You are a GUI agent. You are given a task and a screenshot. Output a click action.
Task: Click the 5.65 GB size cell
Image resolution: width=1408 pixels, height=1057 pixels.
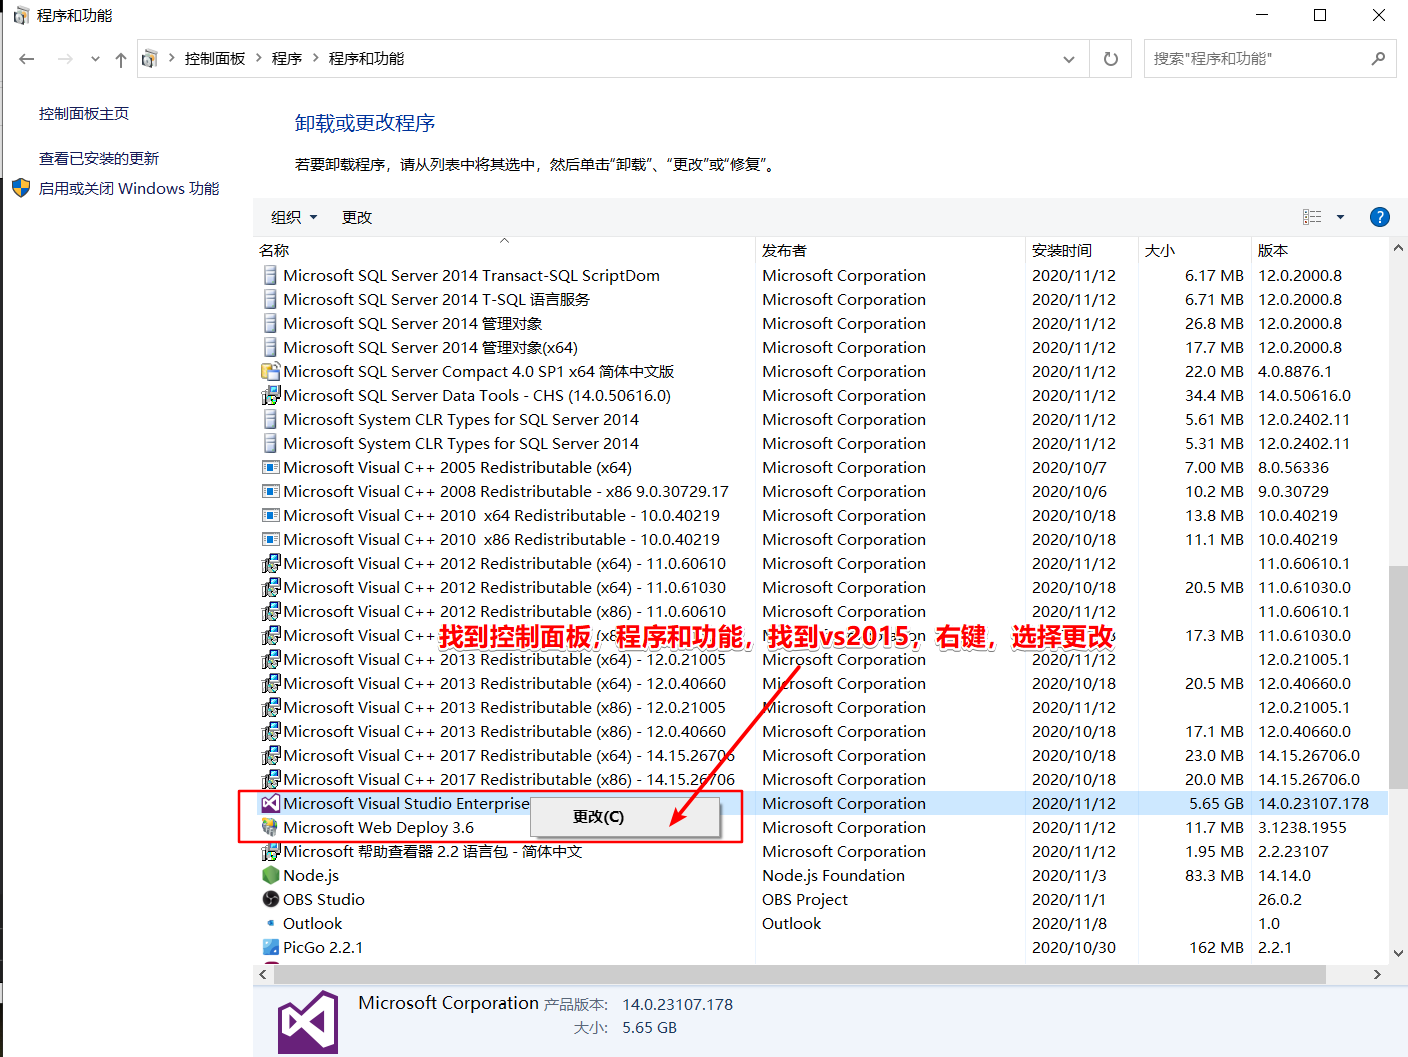pos(1216,804)
